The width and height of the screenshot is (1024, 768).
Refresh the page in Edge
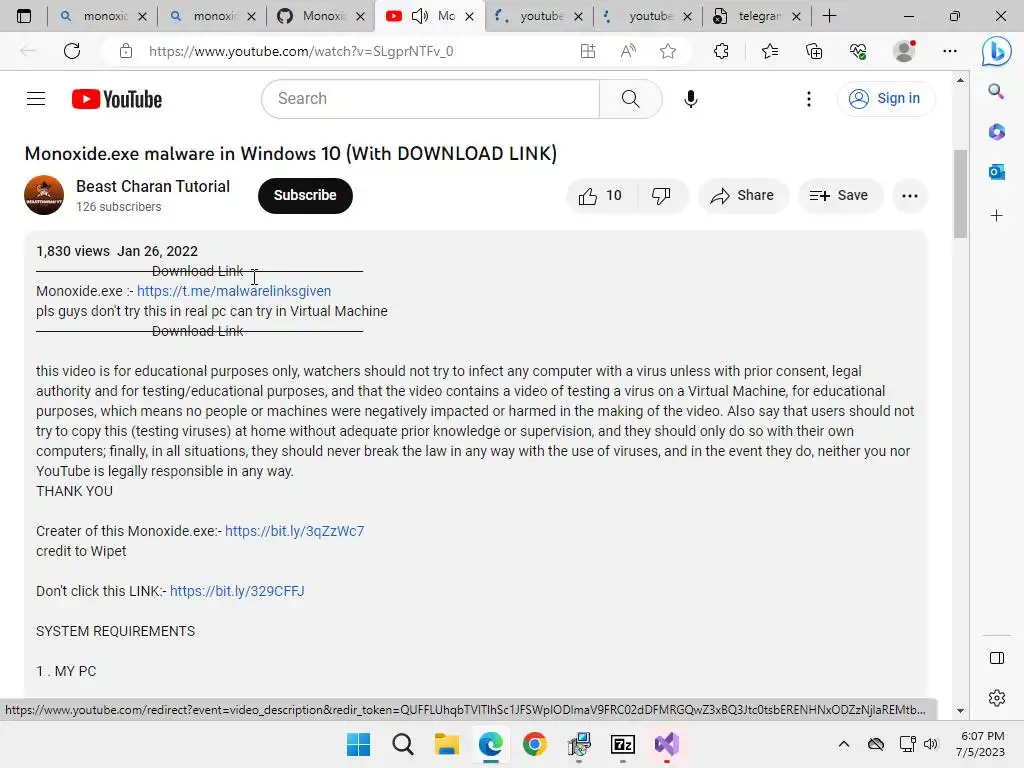[72, 51]
